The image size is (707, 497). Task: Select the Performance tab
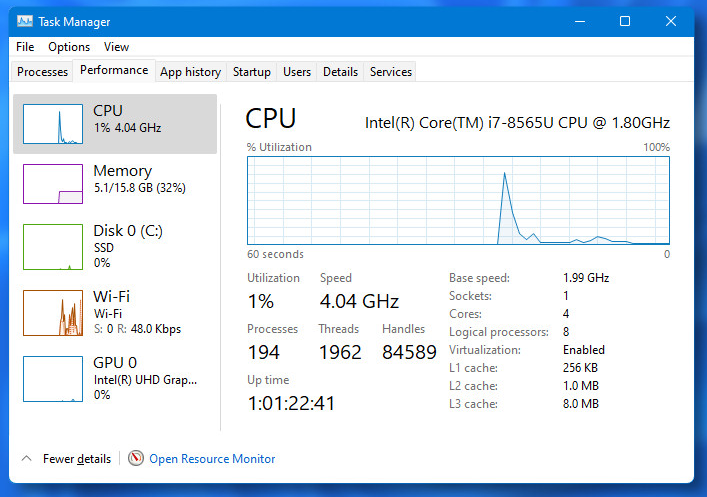click(114, 70)
